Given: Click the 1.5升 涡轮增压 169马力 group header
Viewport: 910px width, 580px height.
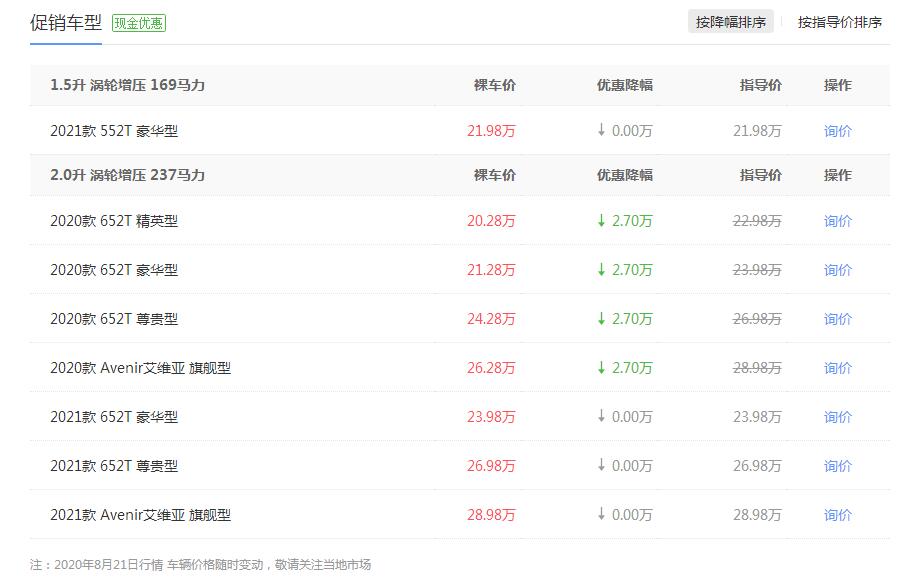Looking at the screenshot, I should click(128, 85).
